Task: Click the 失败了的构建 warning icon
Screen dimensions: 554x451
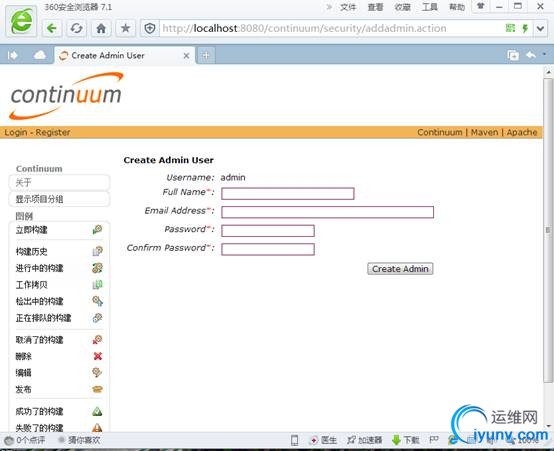Action: (97, 428)
